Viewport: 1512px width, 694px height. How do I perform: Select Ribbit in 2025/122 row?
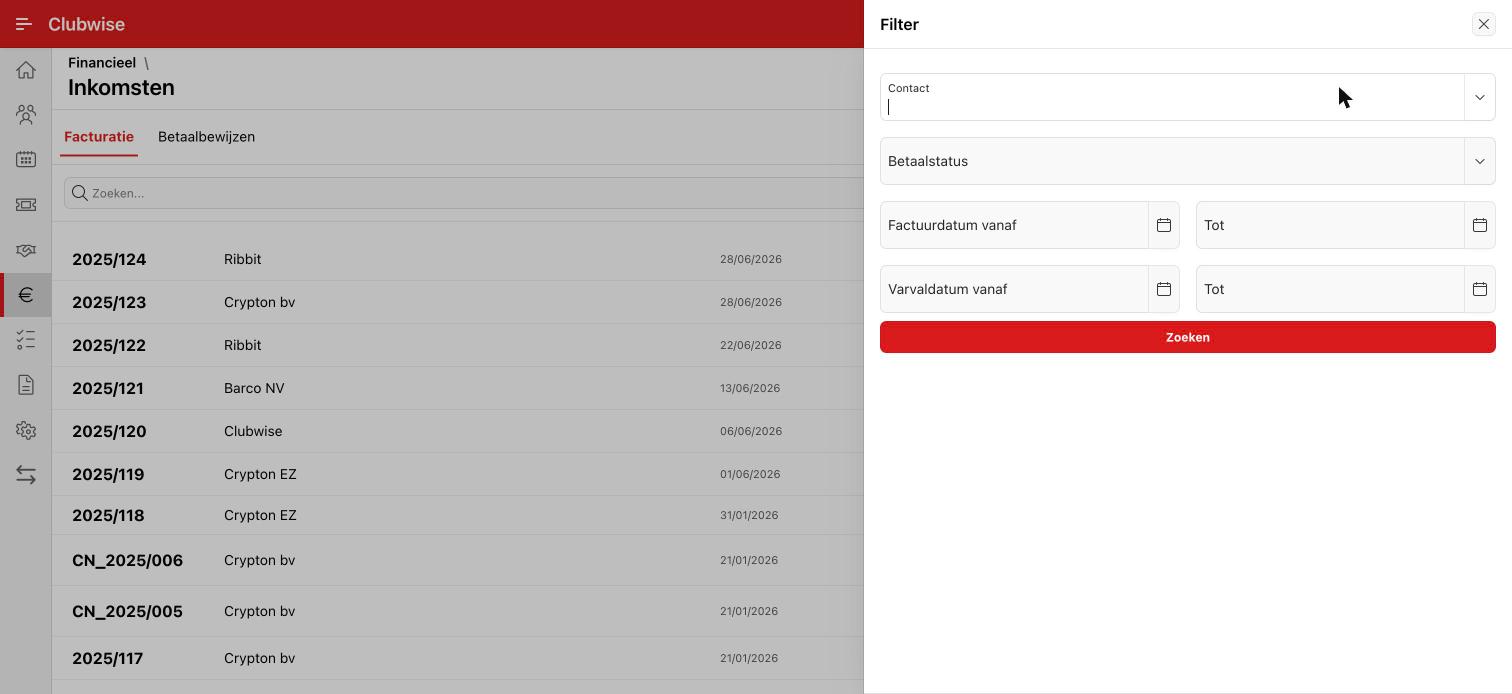tap(242, 345)
